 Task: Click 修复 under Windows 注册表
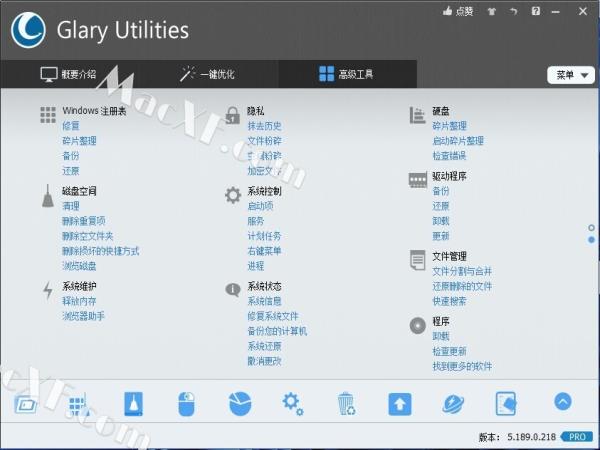point(71,126)
